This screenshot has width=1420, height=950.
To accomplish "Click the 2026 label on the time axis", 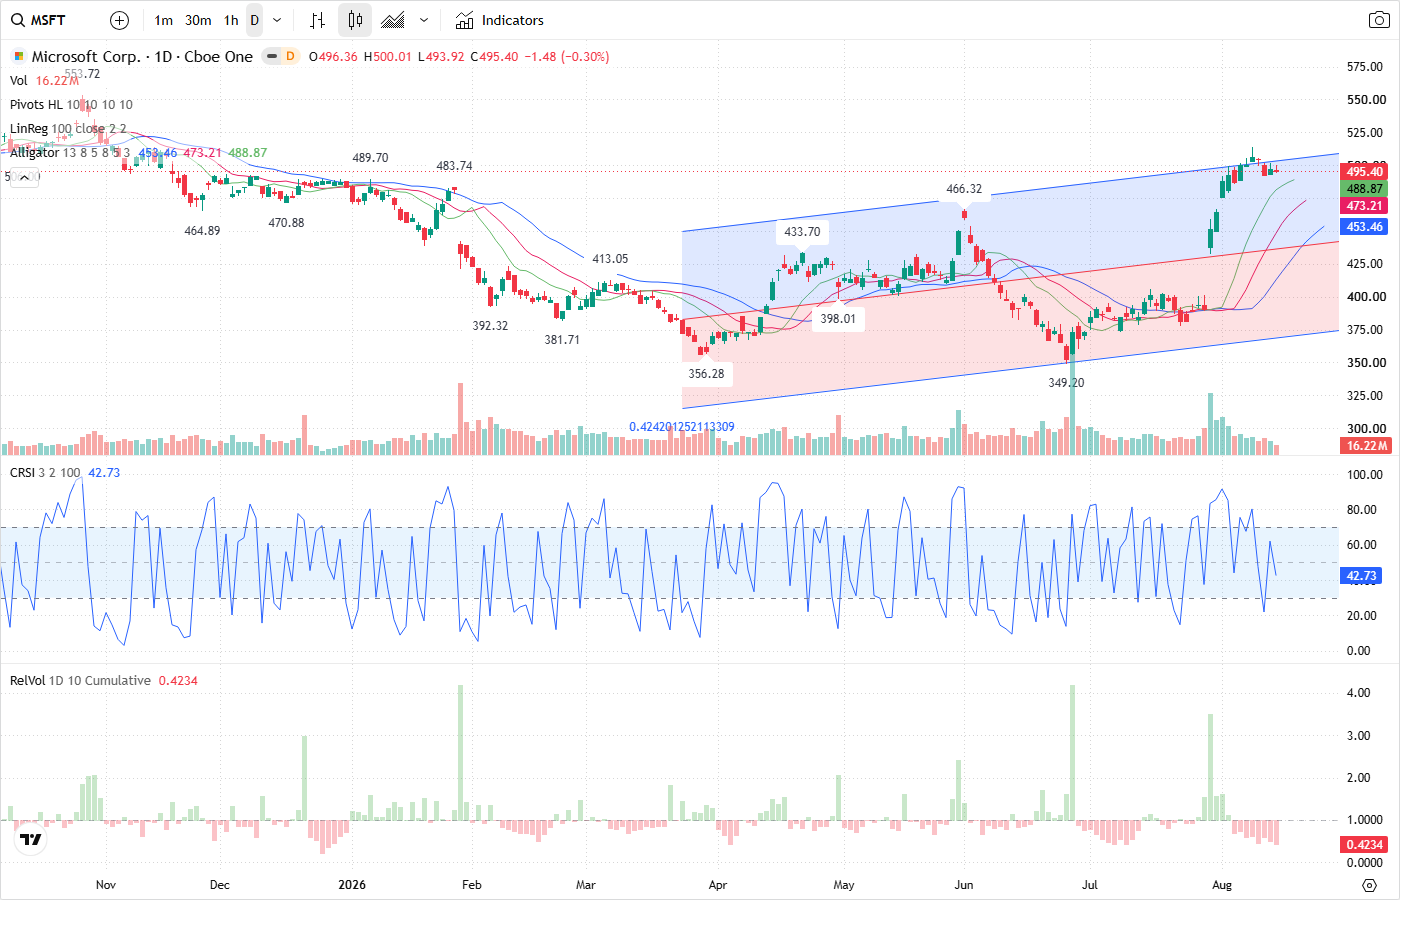I will coord(352,885).
